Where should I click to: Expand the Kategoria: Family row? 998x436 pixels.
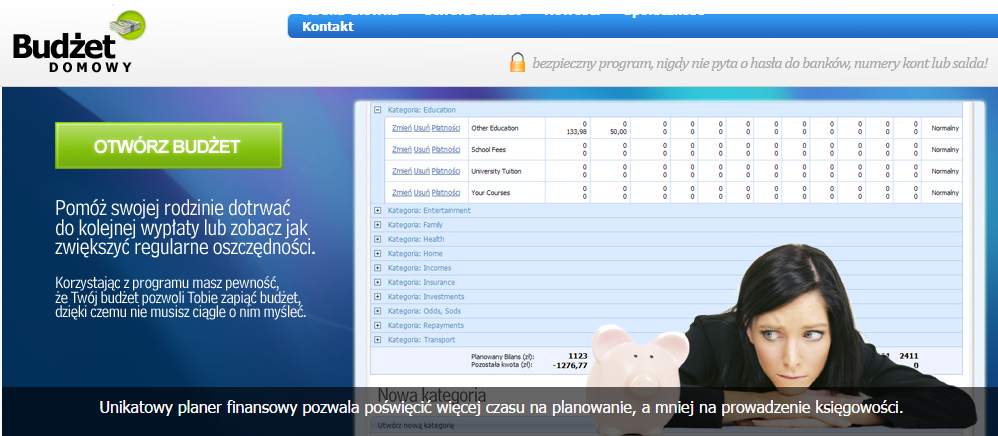click(x=377, y=225)
